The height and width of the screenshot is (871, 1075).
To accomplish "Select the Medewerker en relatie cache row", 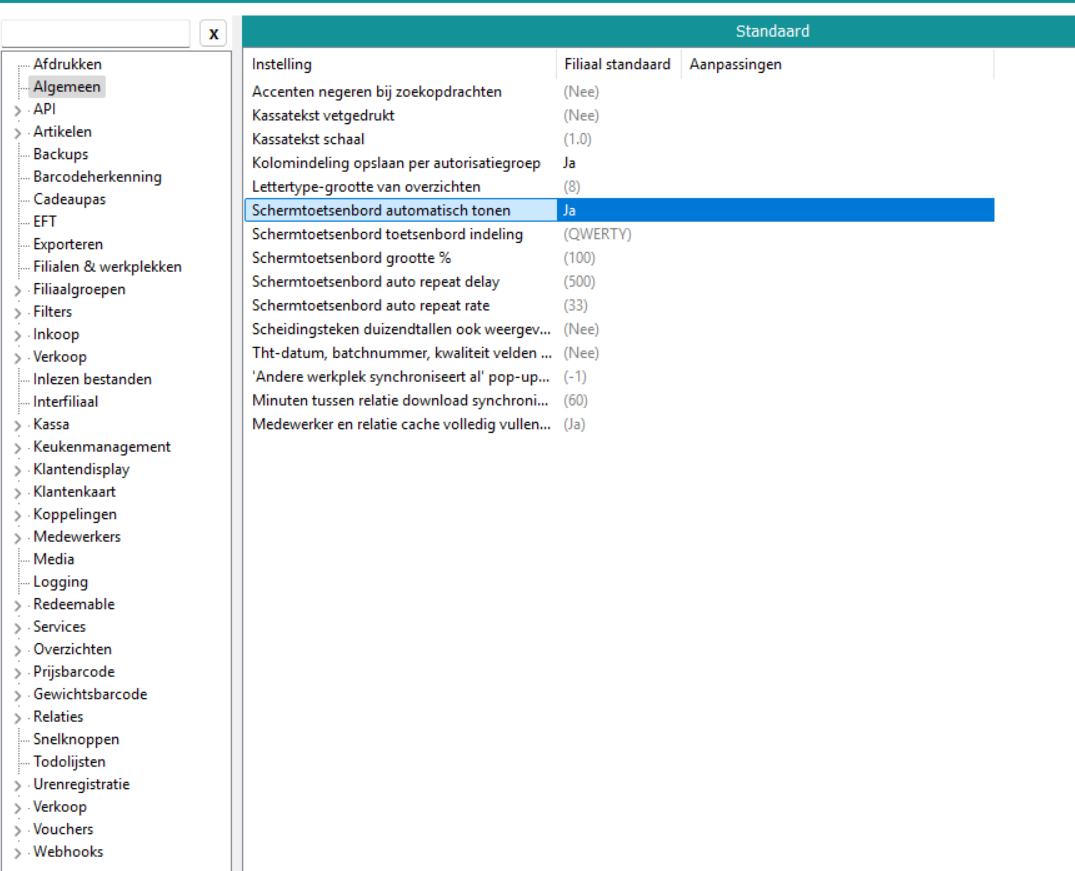I will tap(400, 424).
